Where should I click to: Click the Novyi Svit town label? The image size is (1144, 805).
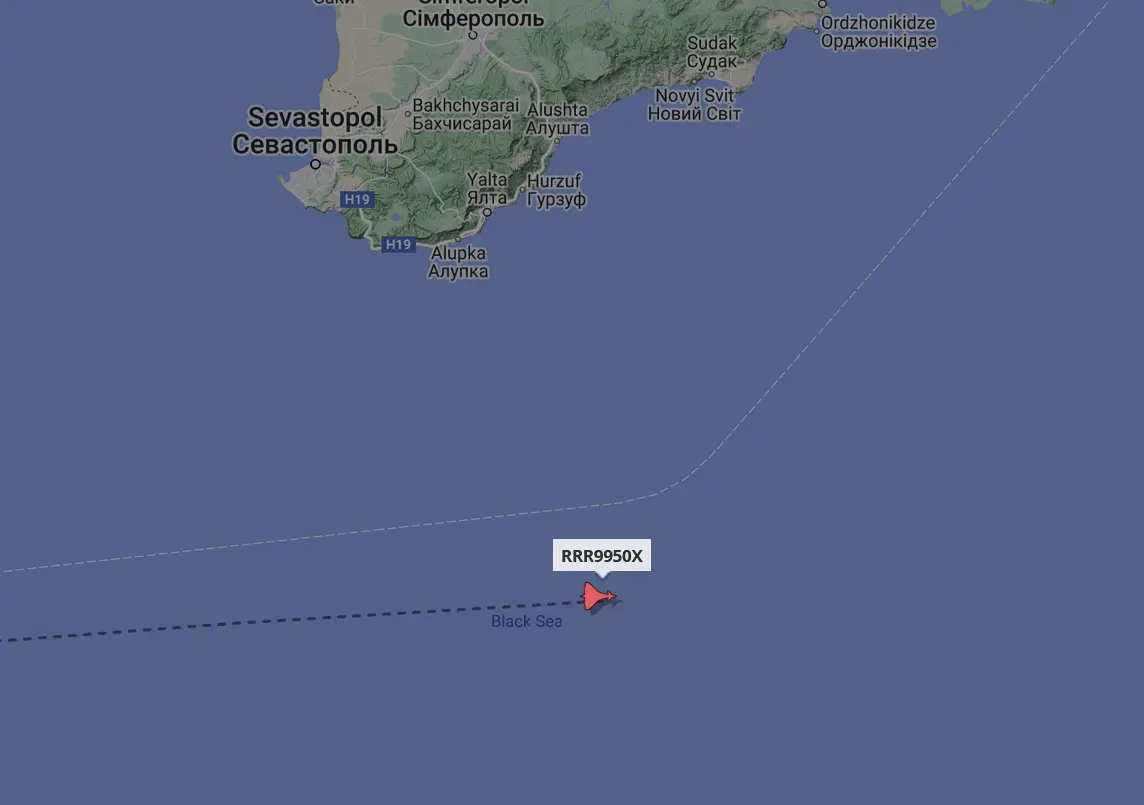click(695, 104)
